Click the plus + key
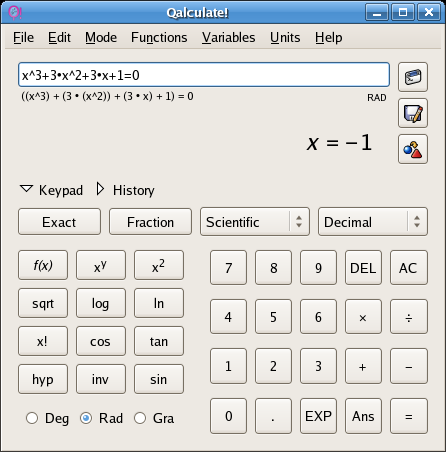Viewport: 446px width, 452px height. click(363, 366)
